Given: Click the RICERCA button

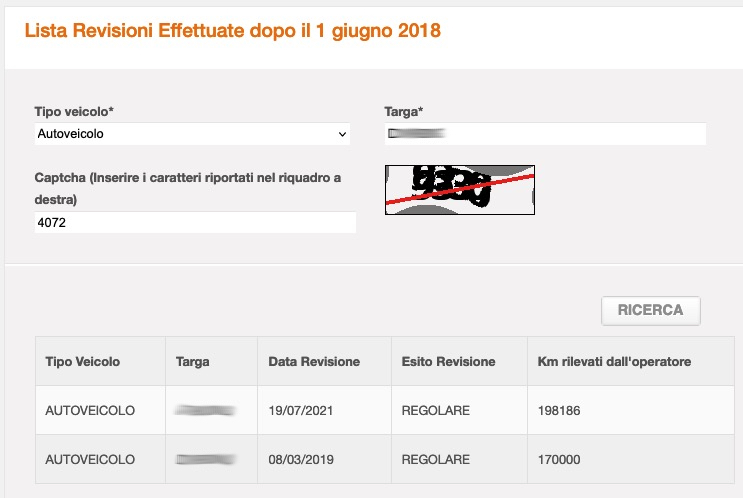Looking at the screenshot, I should pyautogui.click(x=651, y=310).
